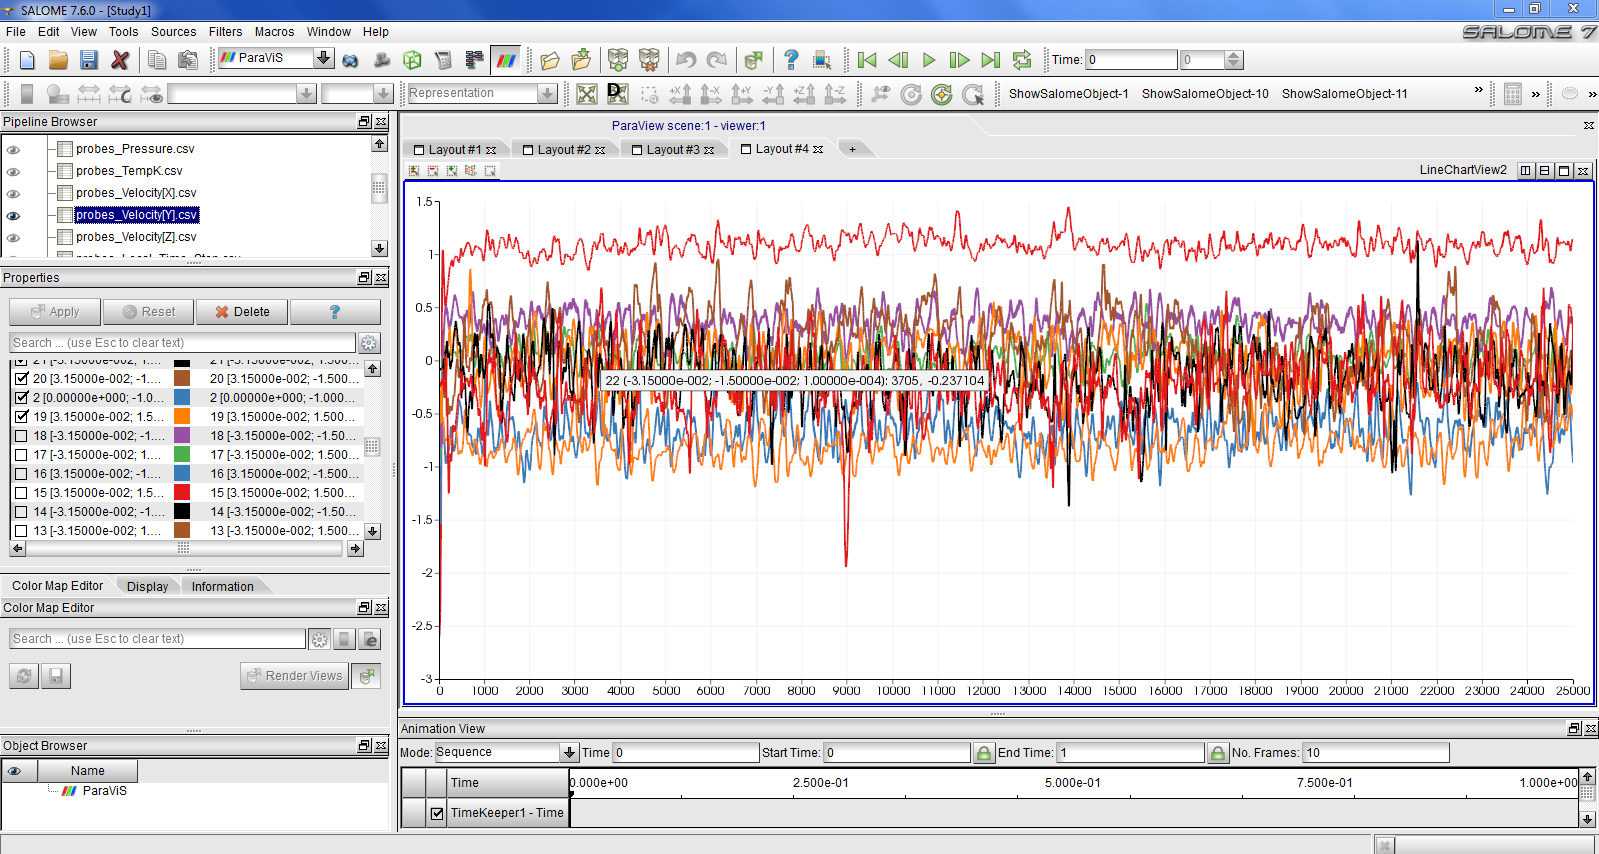Open the Filters menu
Image resolution: width=1599 pixels, height=854 pixels.
click(x=225, y=32)
